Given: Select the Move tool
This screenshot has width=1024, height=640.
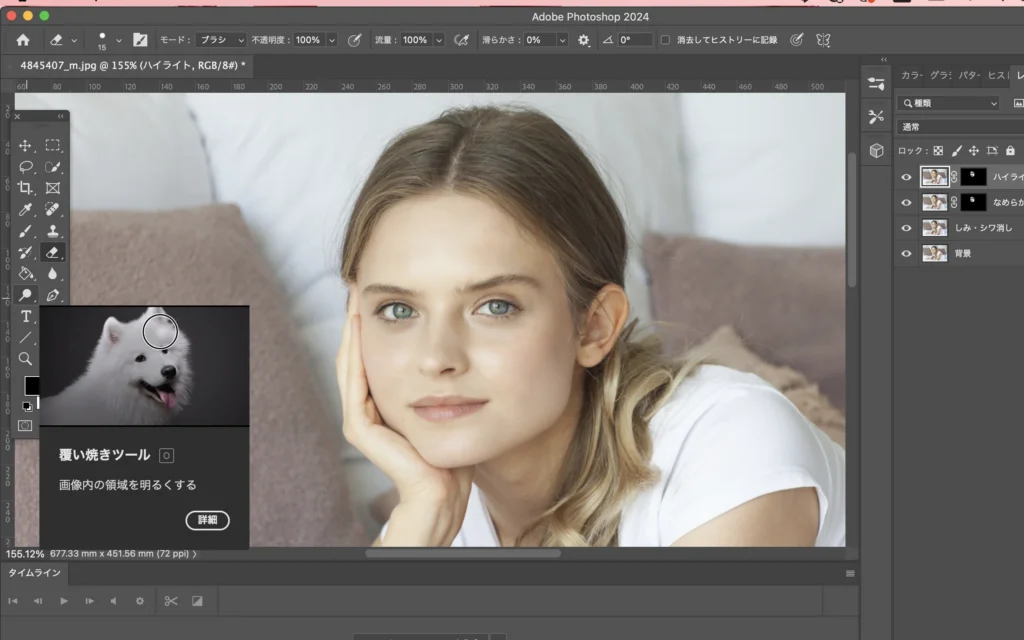Looking at the screenshot, I should point(26,145).
